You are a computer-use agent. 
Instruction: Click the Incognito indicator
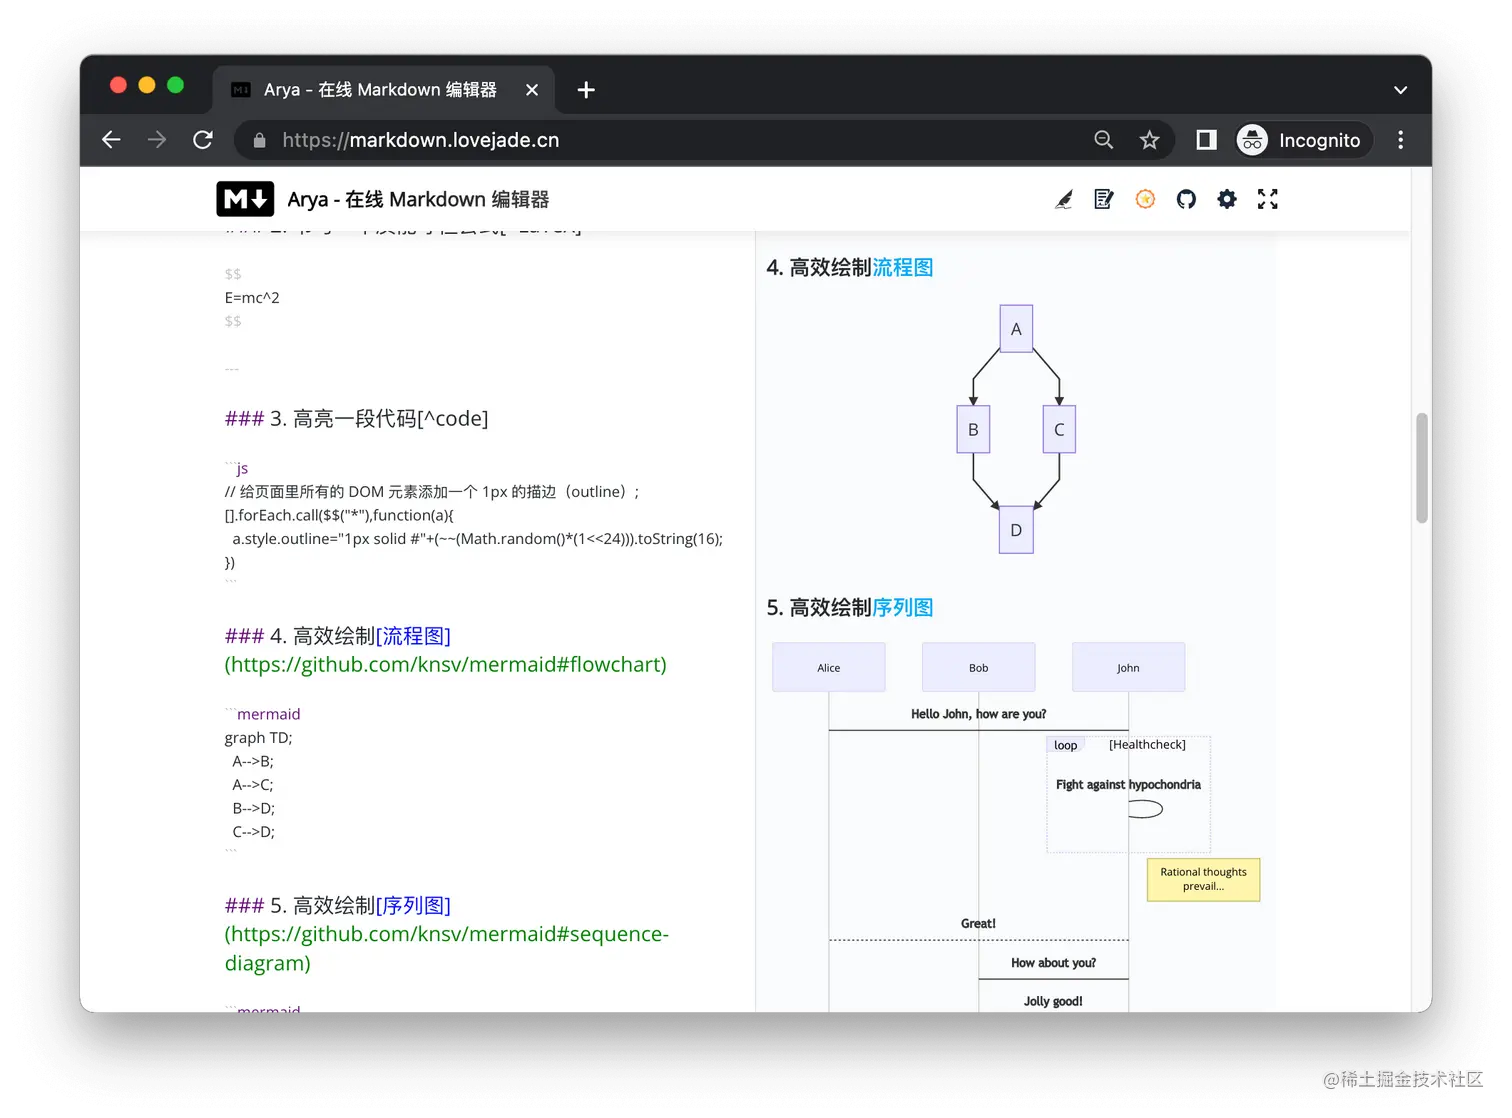pos(1302,139)
